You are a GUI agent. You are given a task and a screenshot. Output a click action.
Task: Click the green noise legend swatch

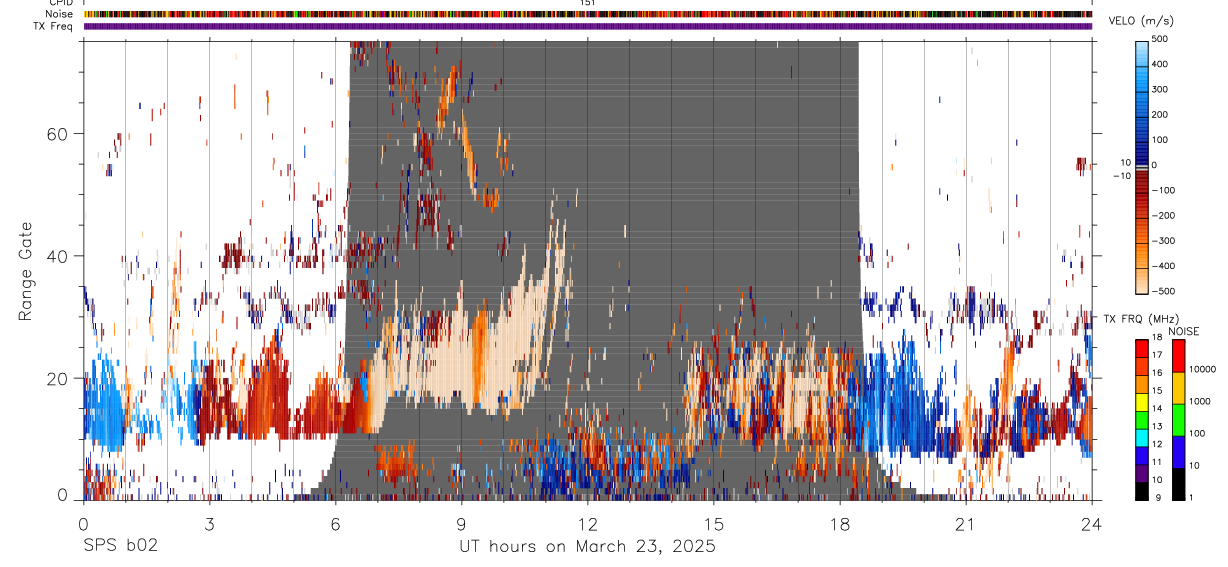tap(1177, 419)
